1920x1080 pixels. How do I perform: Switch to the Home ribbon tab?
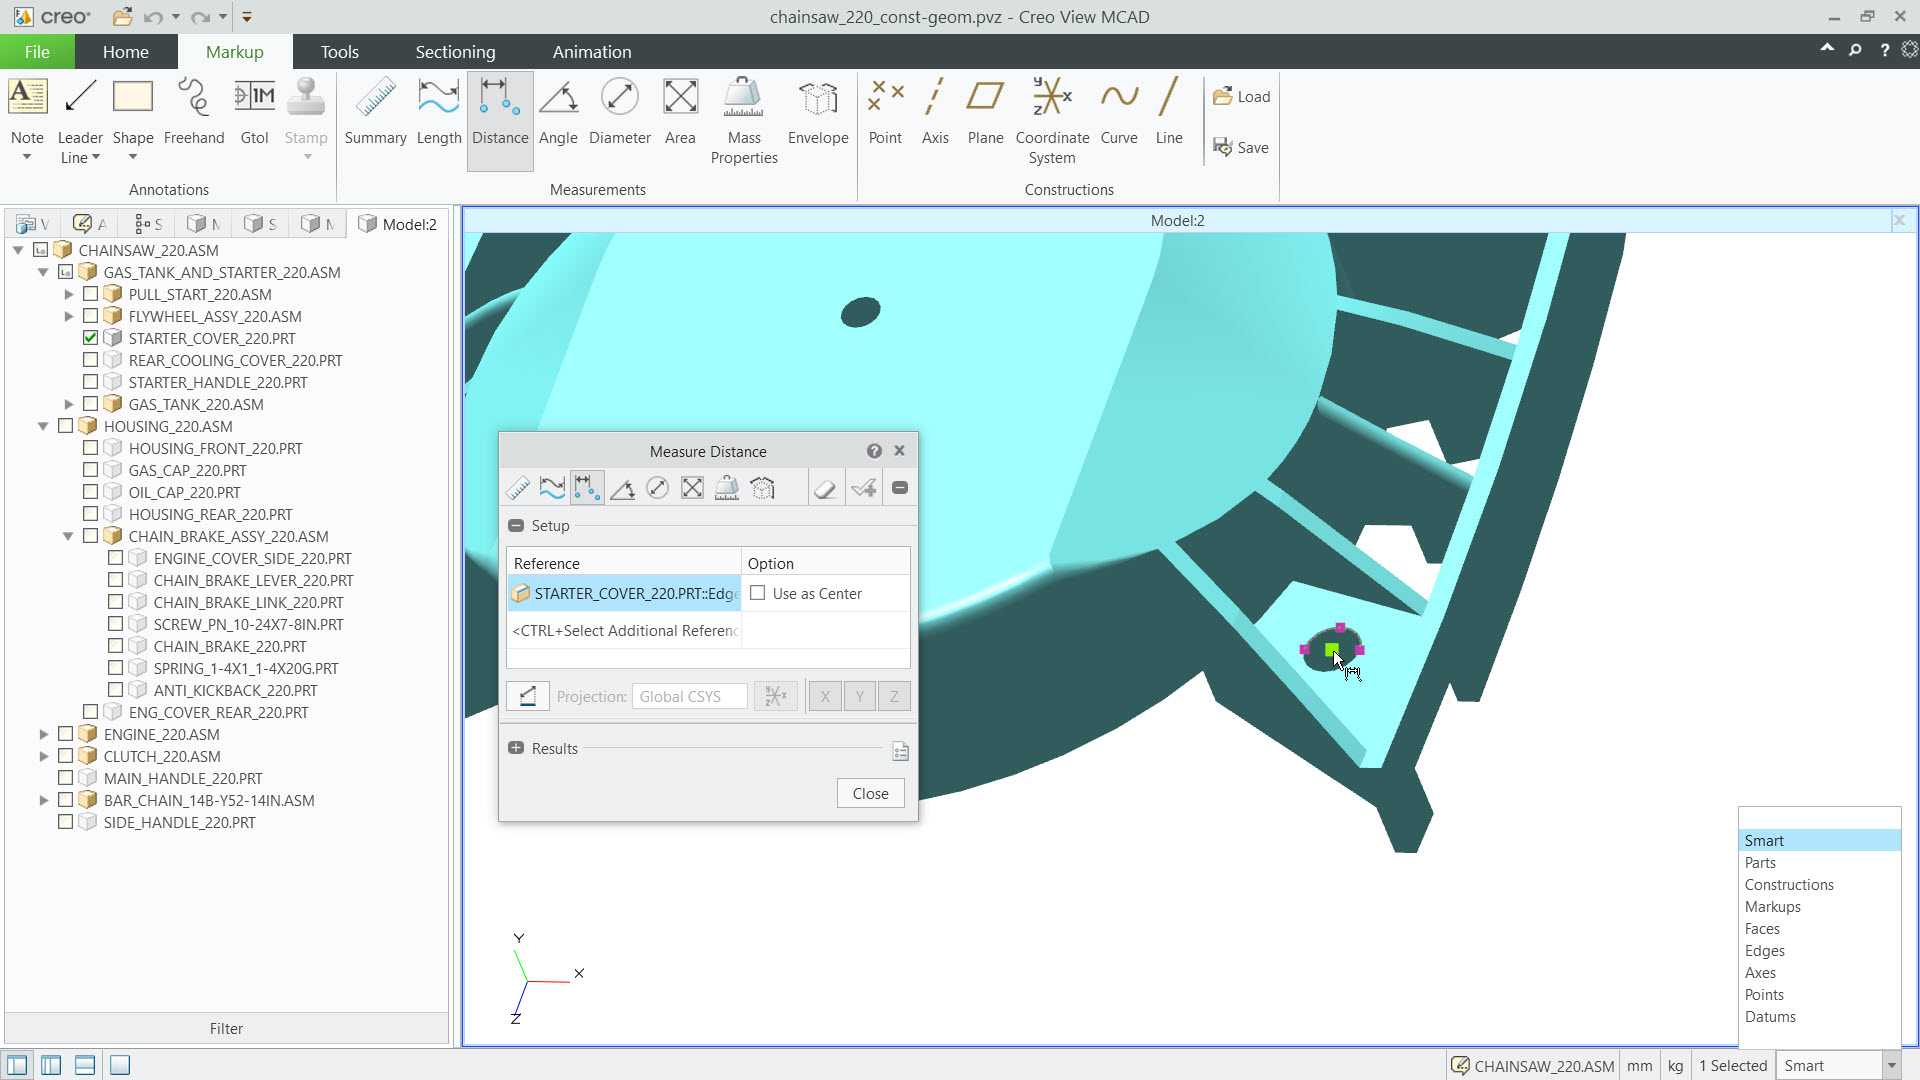click(126, 52)
